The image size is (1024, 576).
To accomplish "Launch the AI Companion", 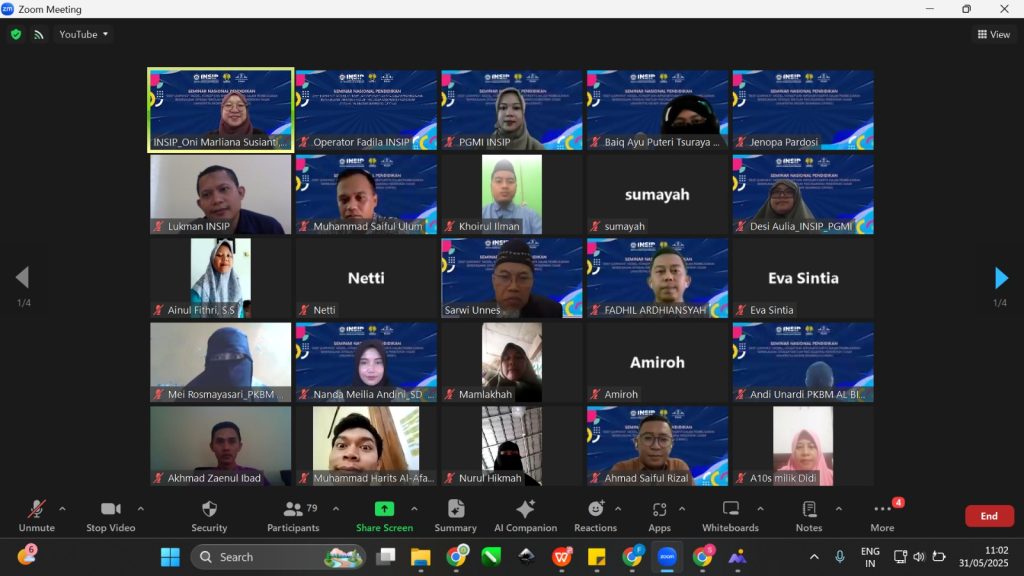I will (525, 515).
